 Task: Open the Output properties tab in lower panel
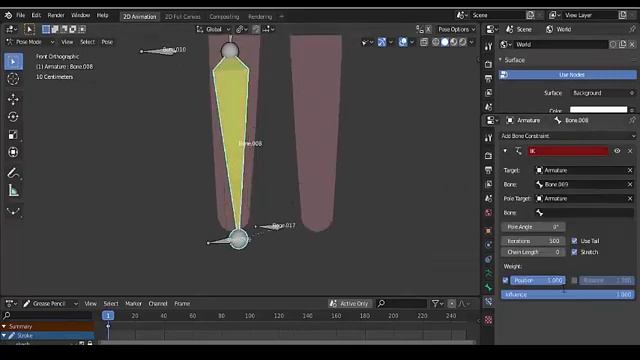pos(489,170)
